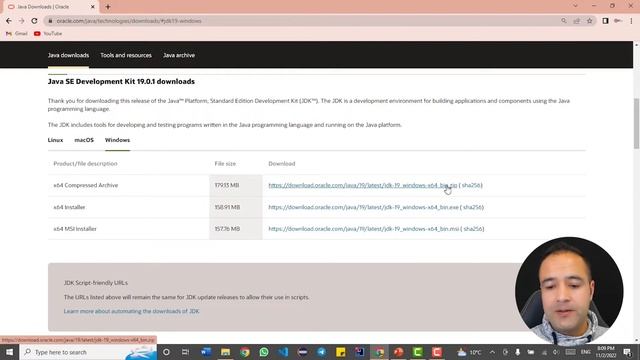
Task: Open sha256 for the MSI installer
Action: point(473,229)
